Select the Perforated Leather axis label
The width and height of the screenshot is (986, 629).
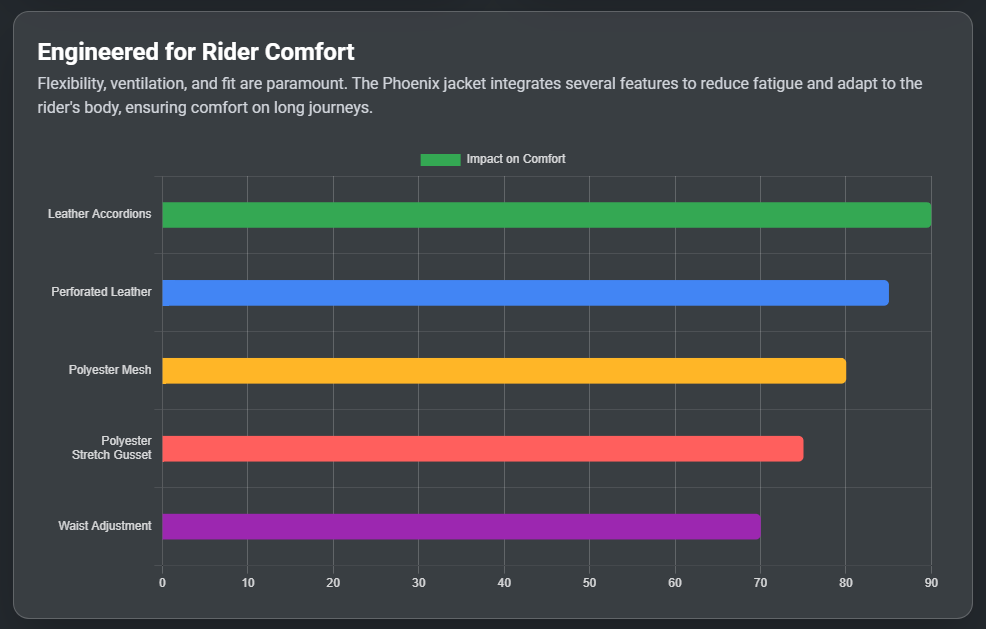tap(102, 292)
